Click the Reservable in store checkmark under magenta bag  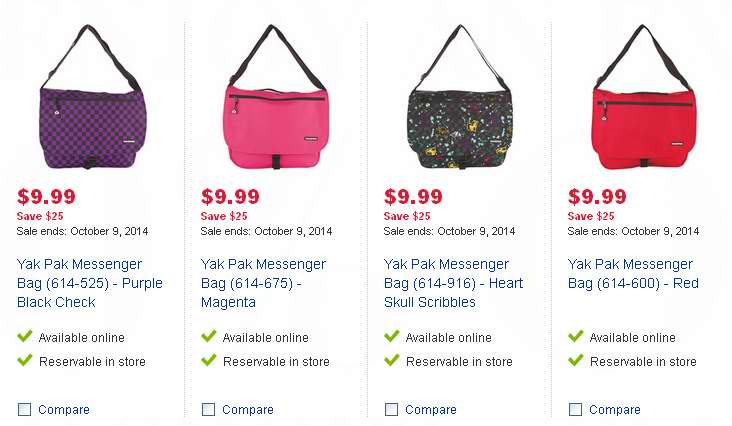[x=209, y=360]
